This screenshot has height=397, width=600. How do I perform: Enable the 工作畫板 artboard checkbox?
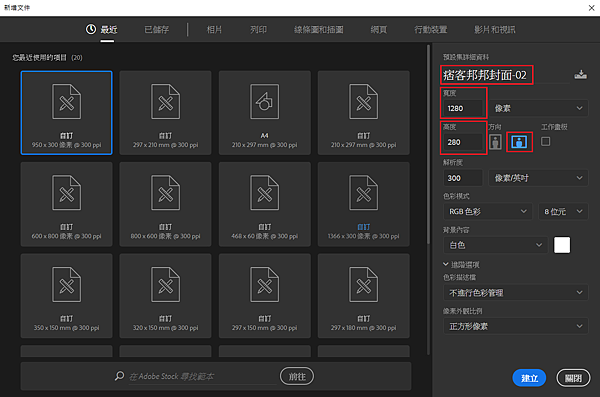pyautogui.click(x=546, y=142)
